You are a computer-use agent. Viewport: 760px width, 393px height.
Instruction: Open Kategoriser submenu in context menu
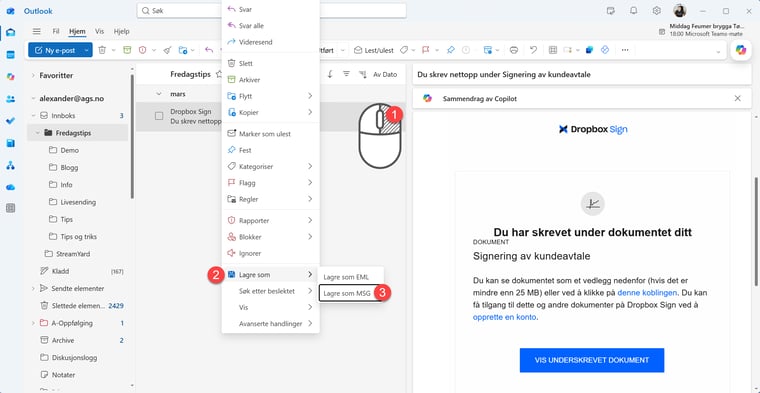click(x=270, y=166)
